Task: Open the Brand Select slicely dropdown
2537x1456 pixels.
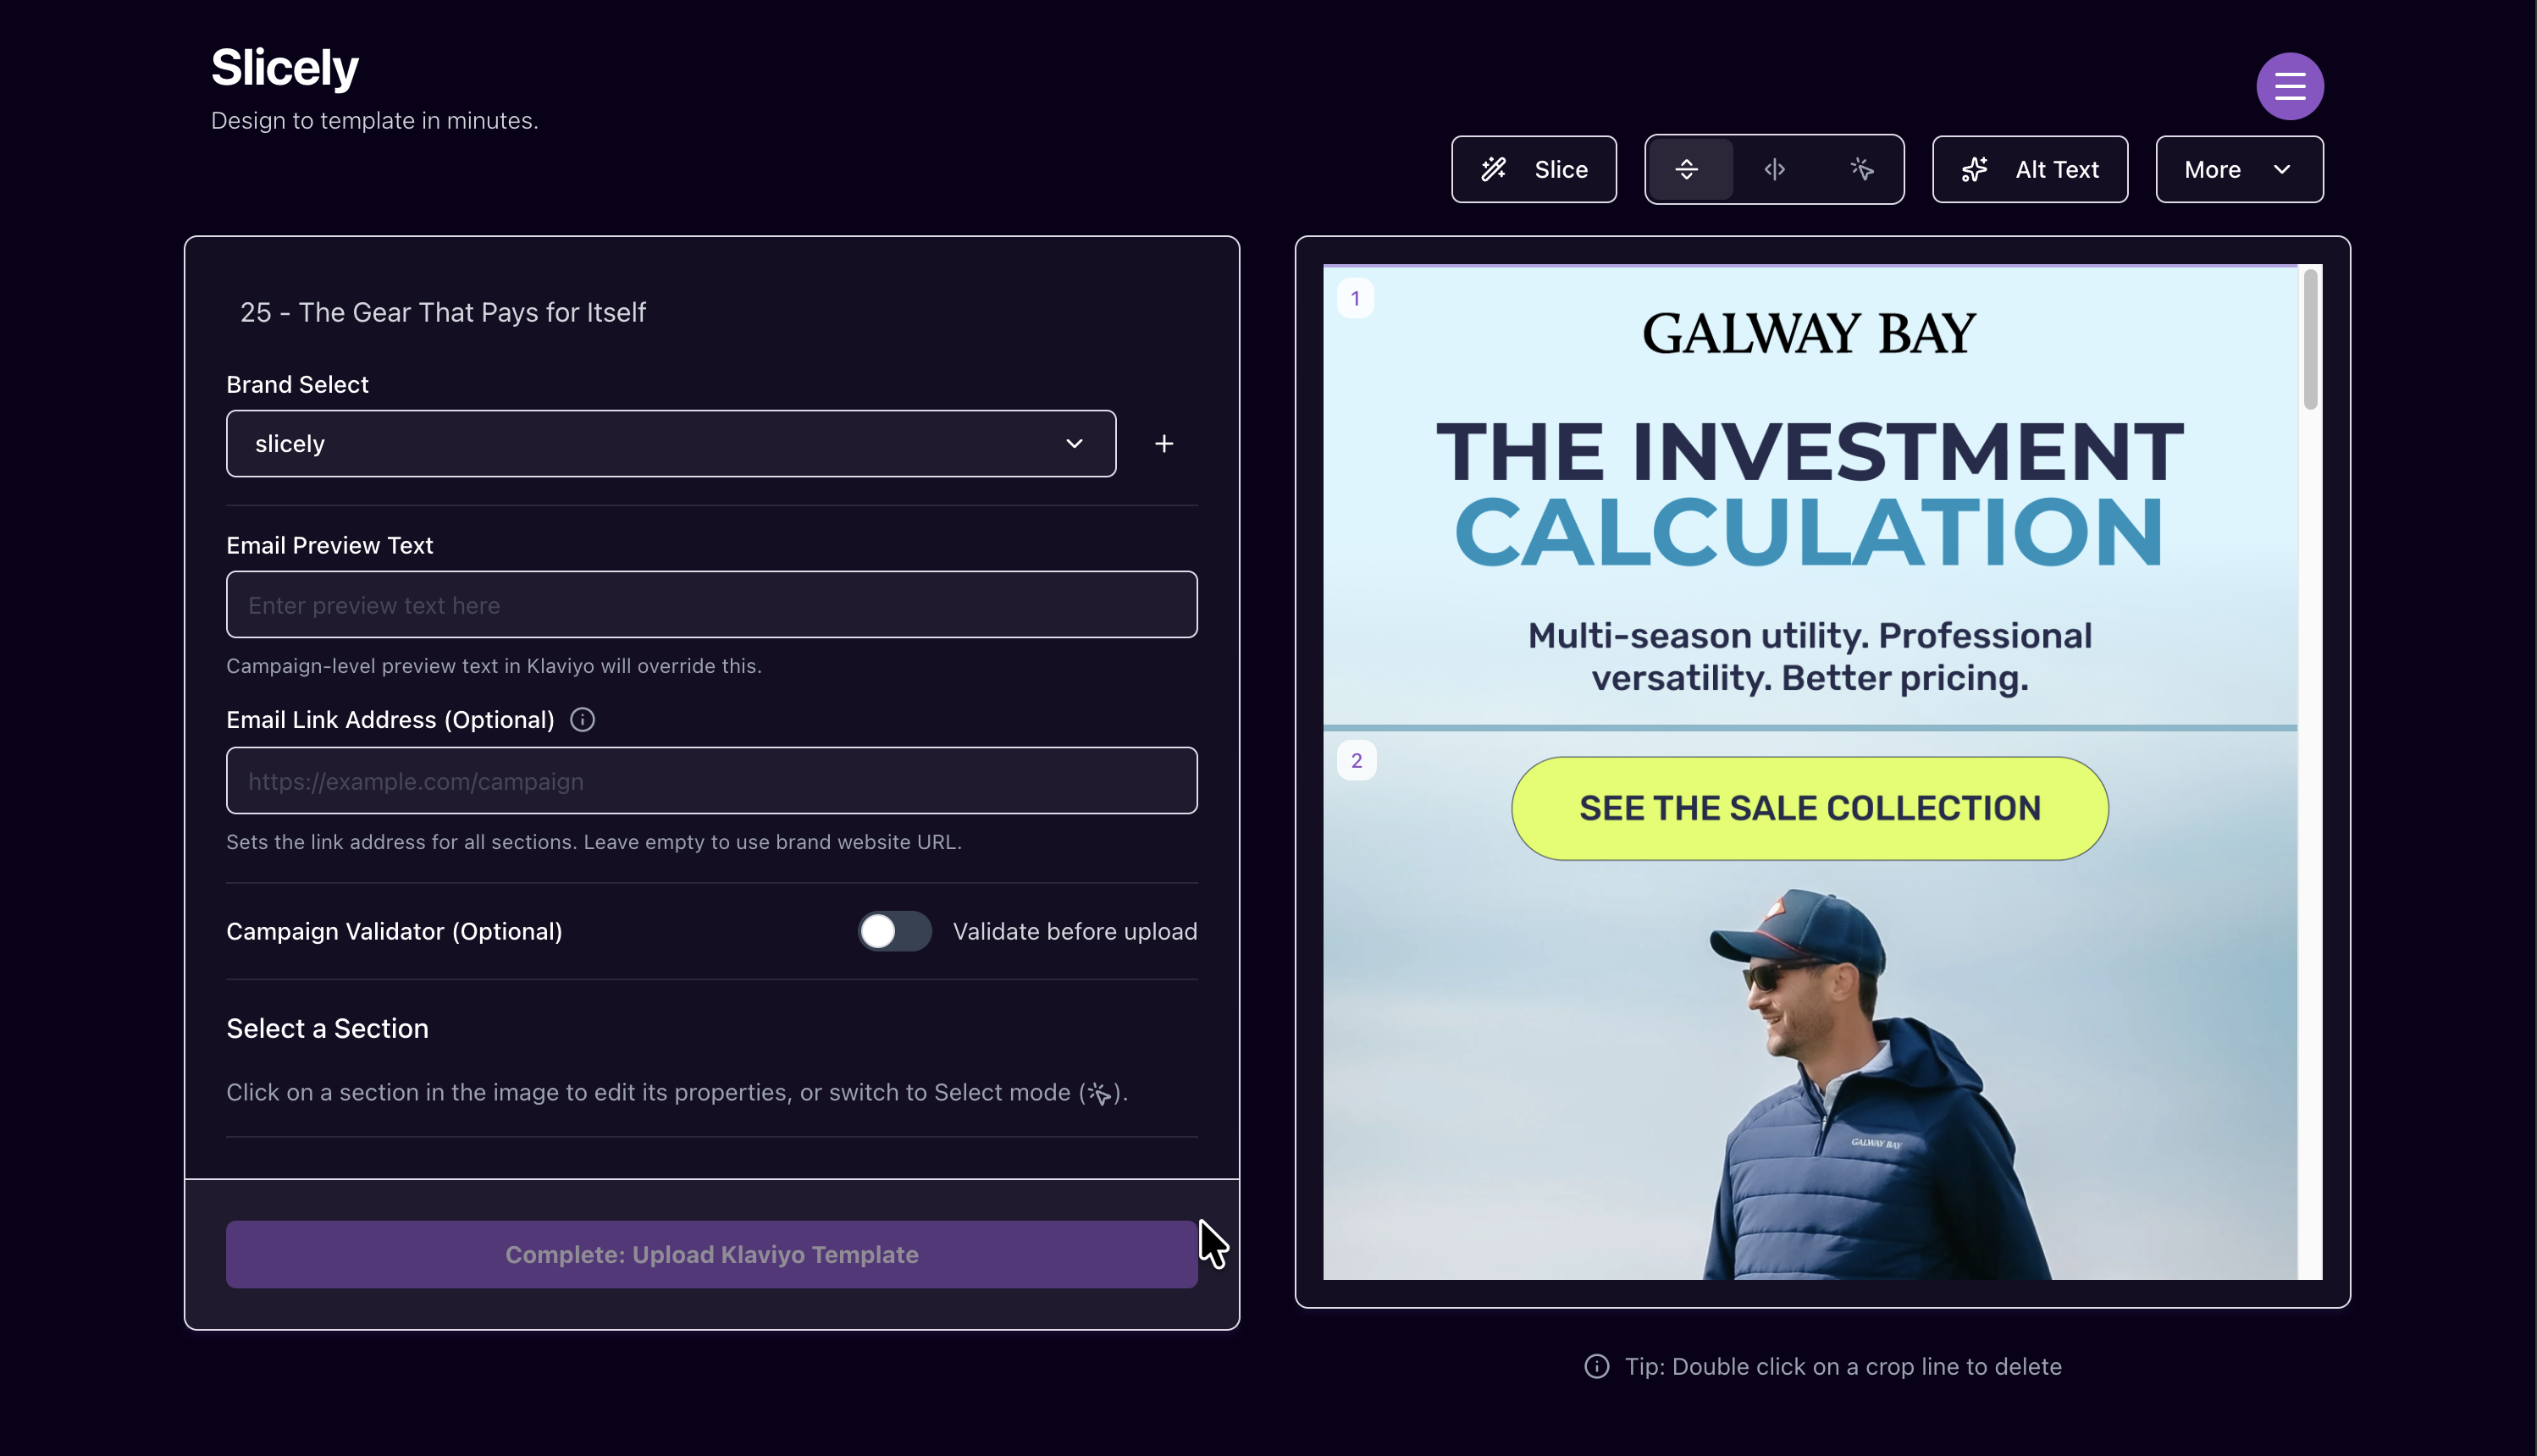Action: [x=670, y=444]
